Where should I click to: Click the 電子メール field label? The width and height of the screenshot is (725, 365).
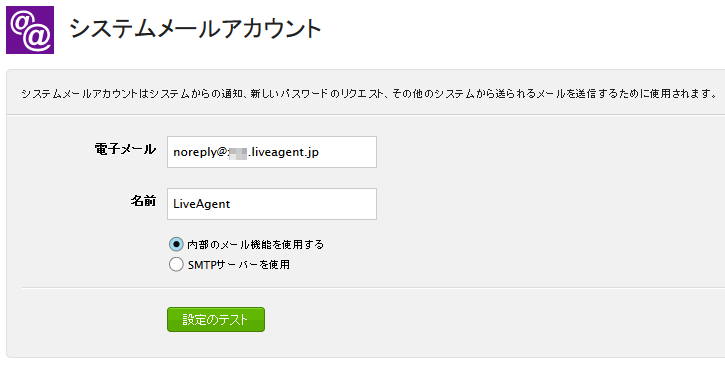[x=125, y=149]
